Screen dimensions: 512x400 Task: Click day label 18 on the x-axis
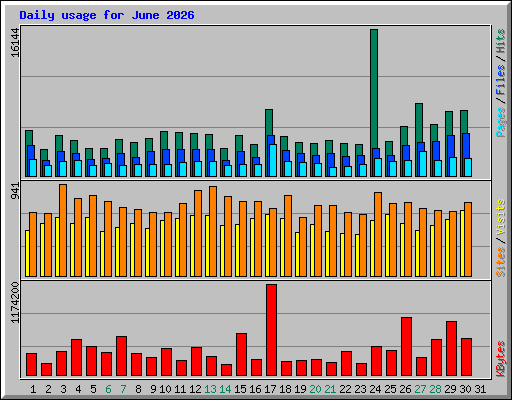click(285, 389)
